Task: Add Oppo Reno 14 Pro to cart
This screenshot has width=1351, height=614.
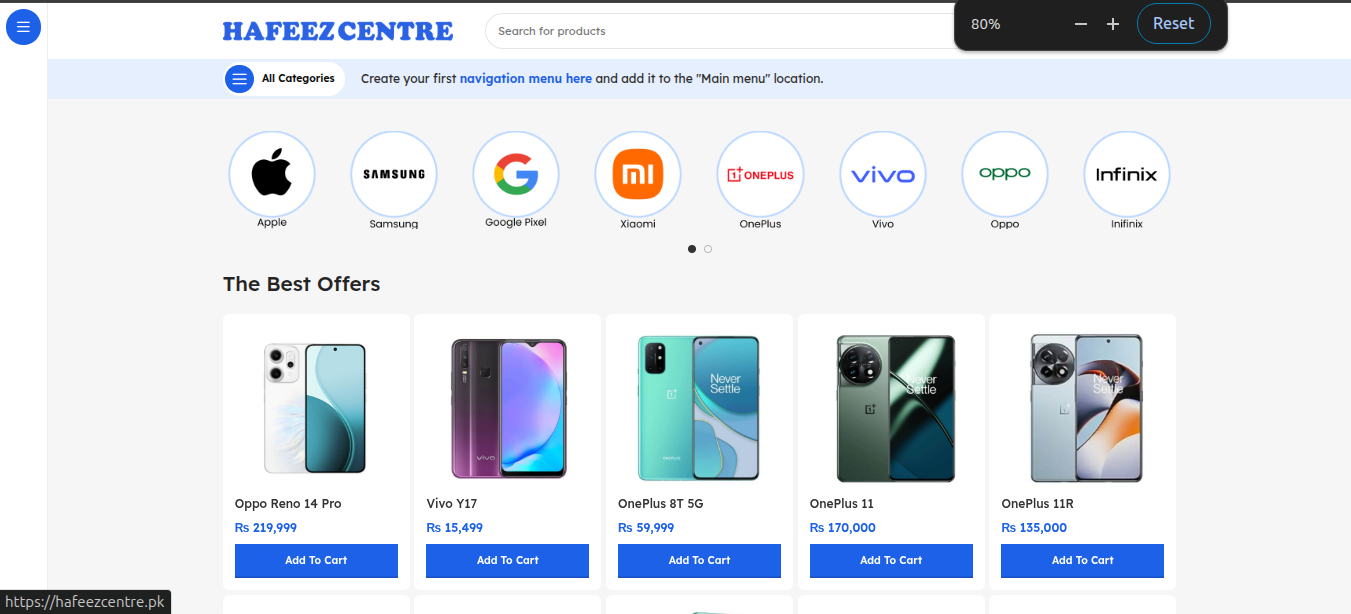Action: point(316,560)
